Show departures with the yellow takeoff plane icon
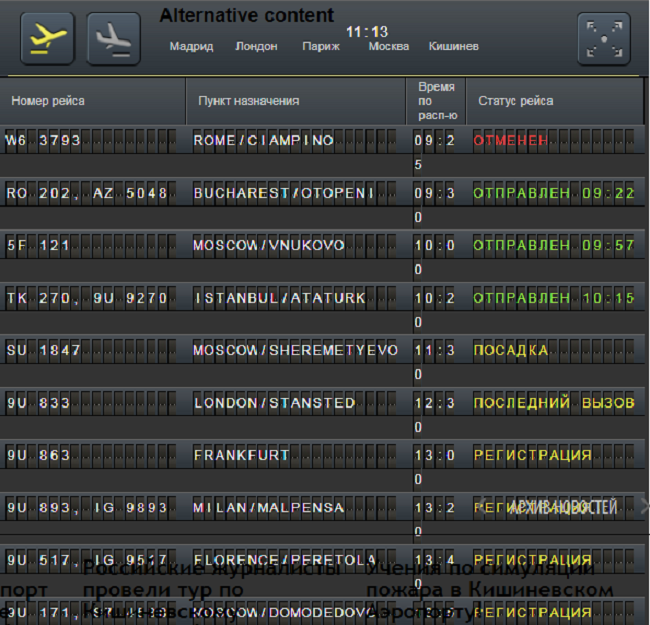This screenshot has height=625, width=650. pyautogui.click(x=47, y=39)
